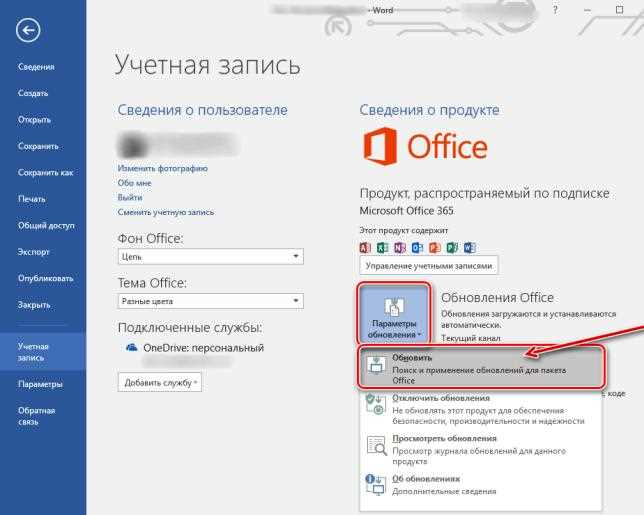644x515 pixels.
Task: Click the OneDrive cloud icon in connected services
Action: click(131, 348)
